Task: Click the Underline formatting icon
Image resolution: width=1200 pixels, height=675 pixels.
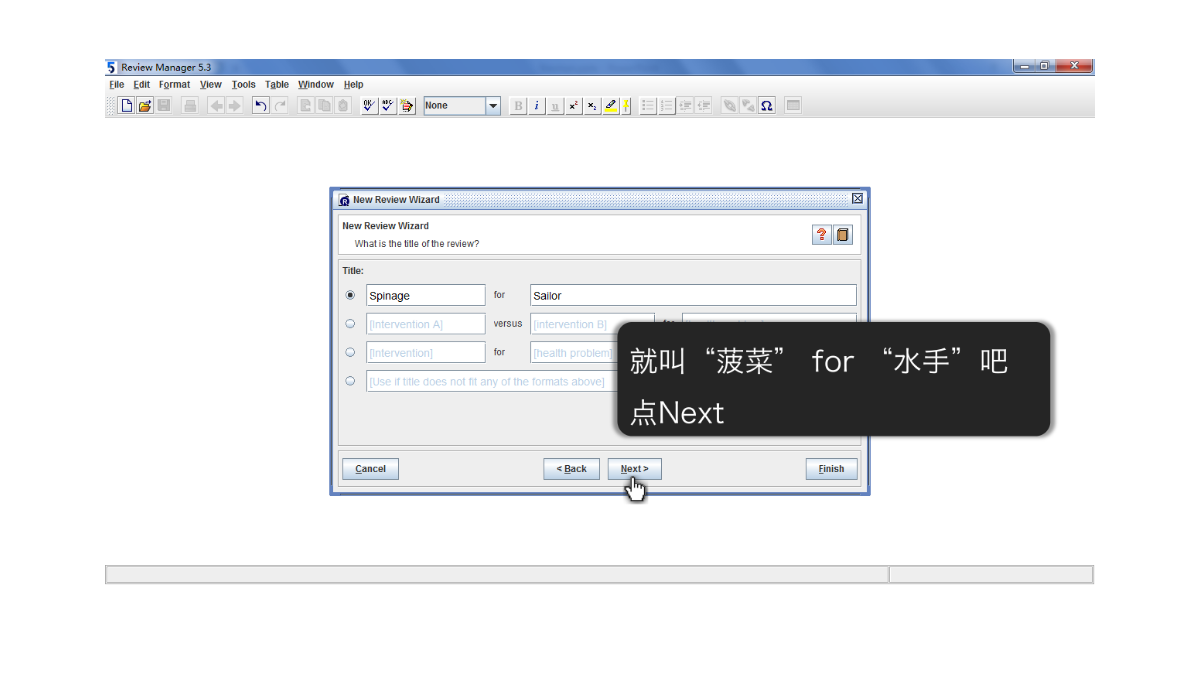Action: (555, 105)
